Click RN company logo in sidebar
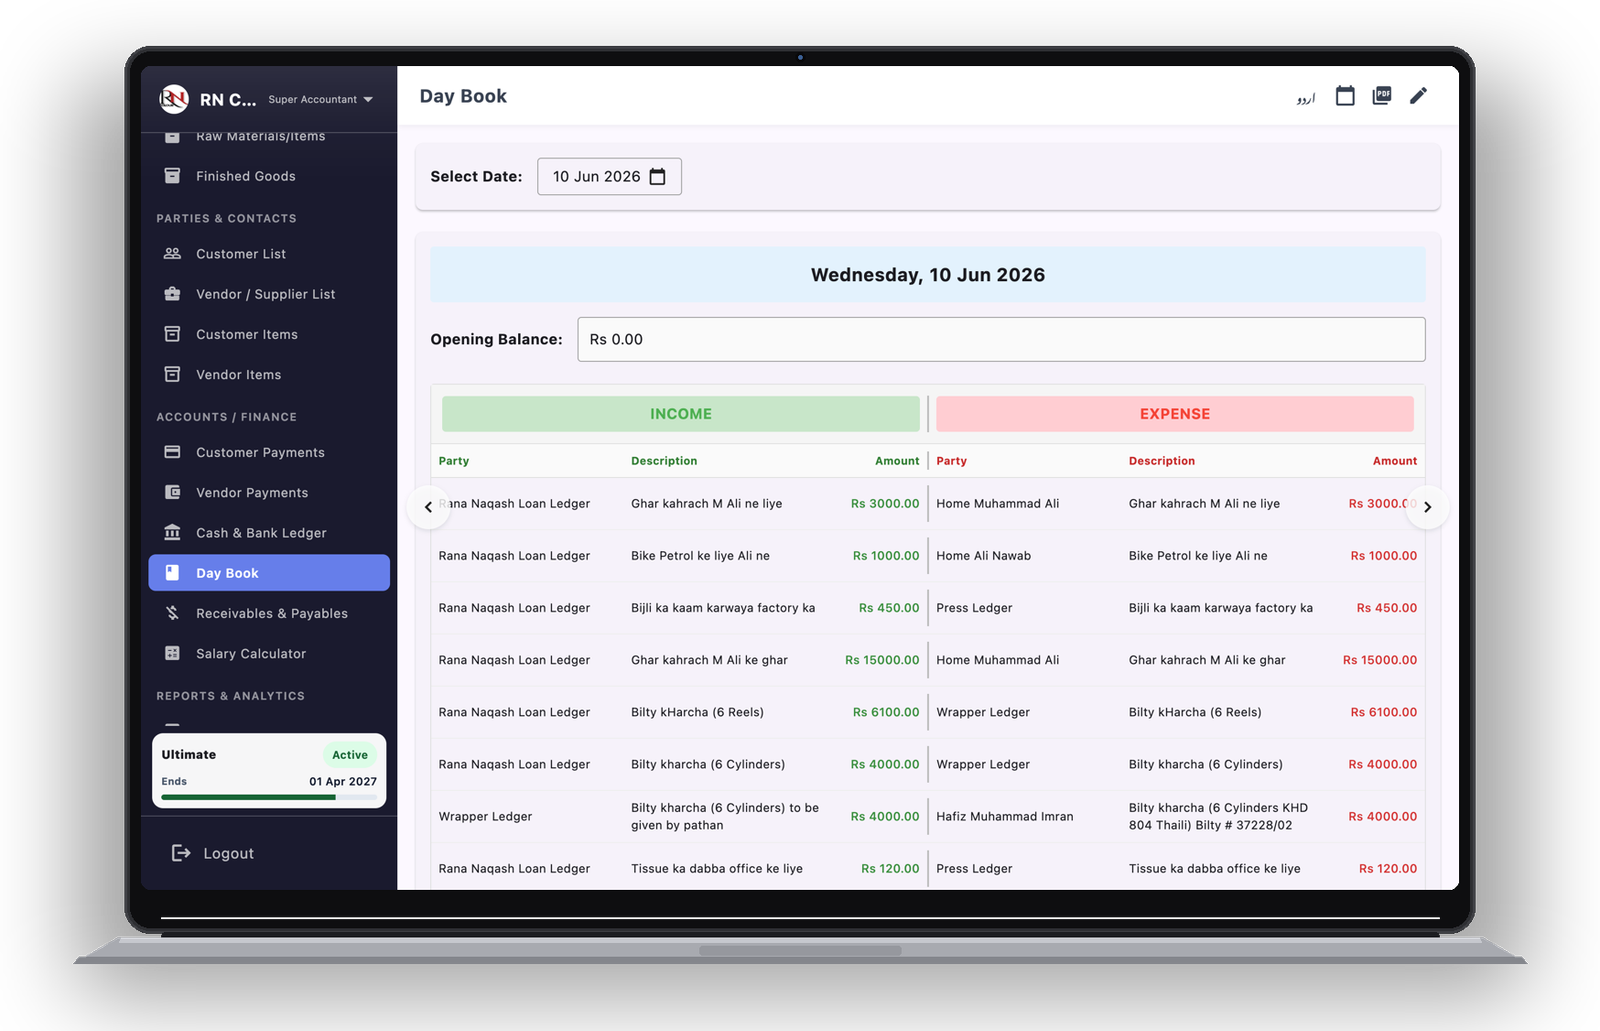Viewport: 1600px width, 1031px height. pos(174,98)
